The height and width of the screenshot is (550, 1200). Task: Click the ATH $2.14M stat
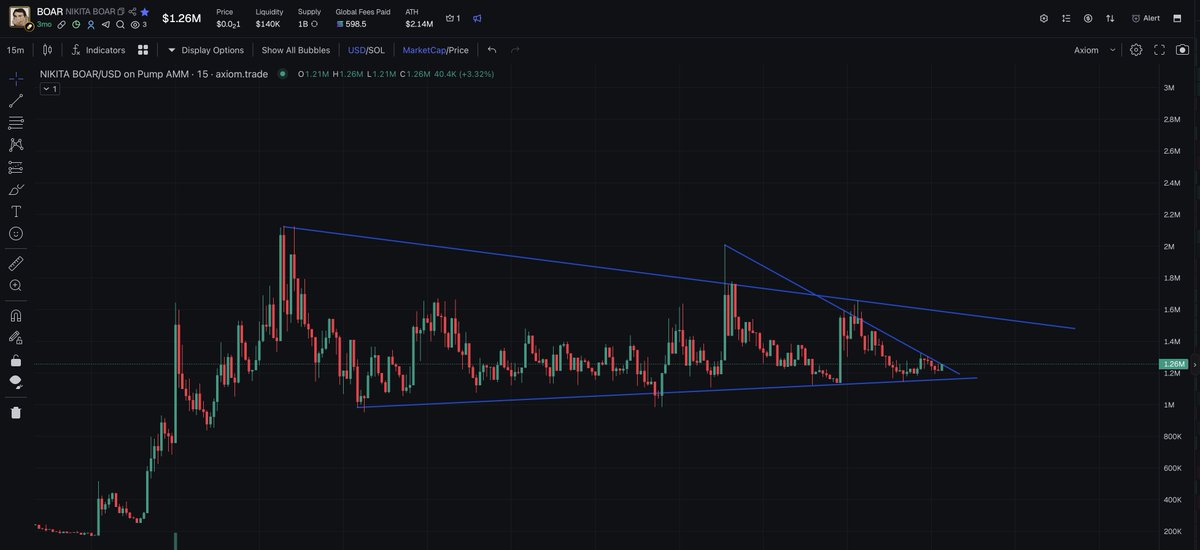click(419, 17)
